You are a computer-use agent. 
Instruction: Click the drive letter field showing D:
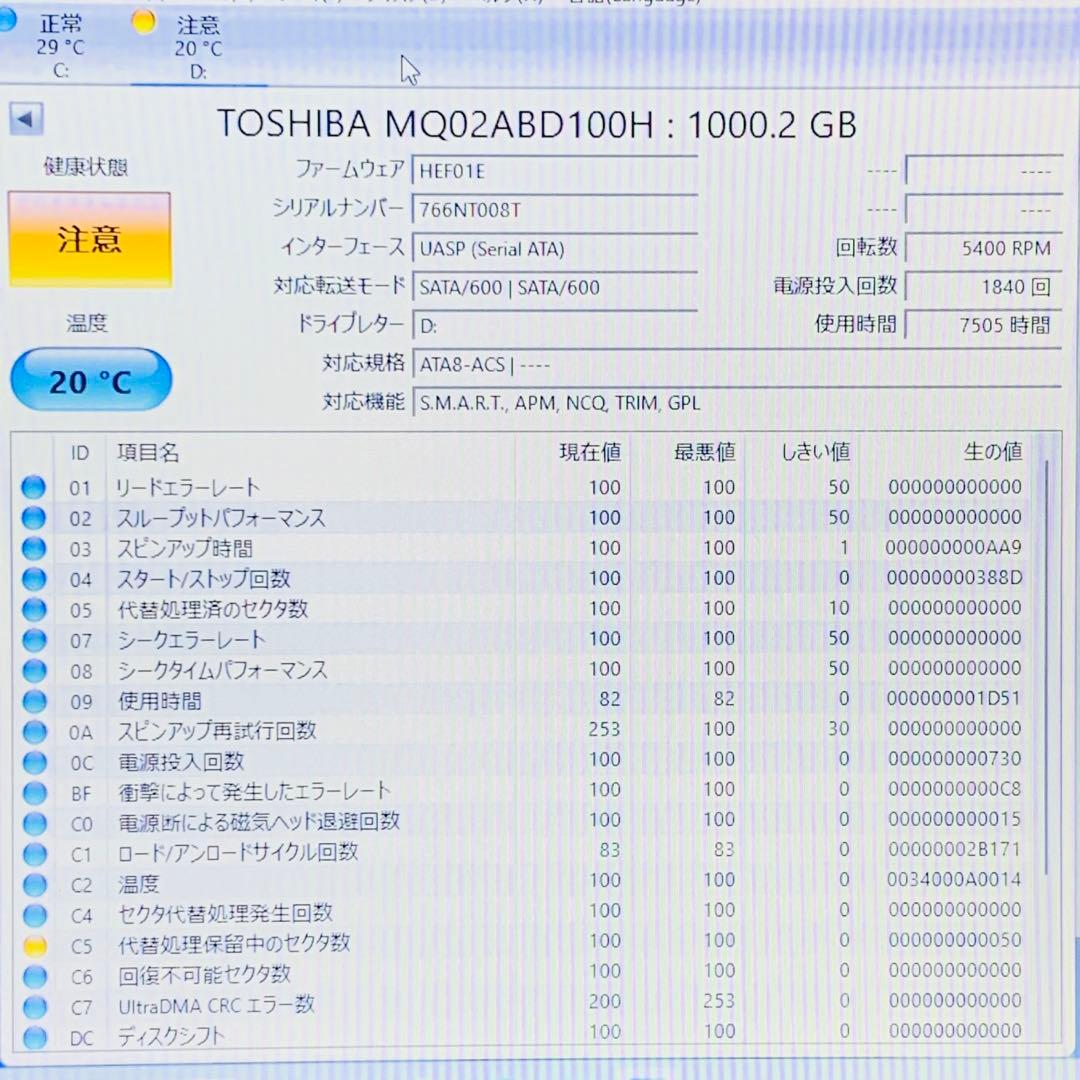coord(556,325)
